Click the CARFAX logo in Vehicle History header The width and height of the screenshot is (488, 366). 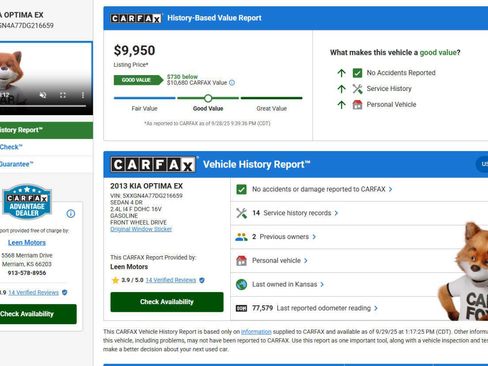pyautogui.click(x=153, y=165)
